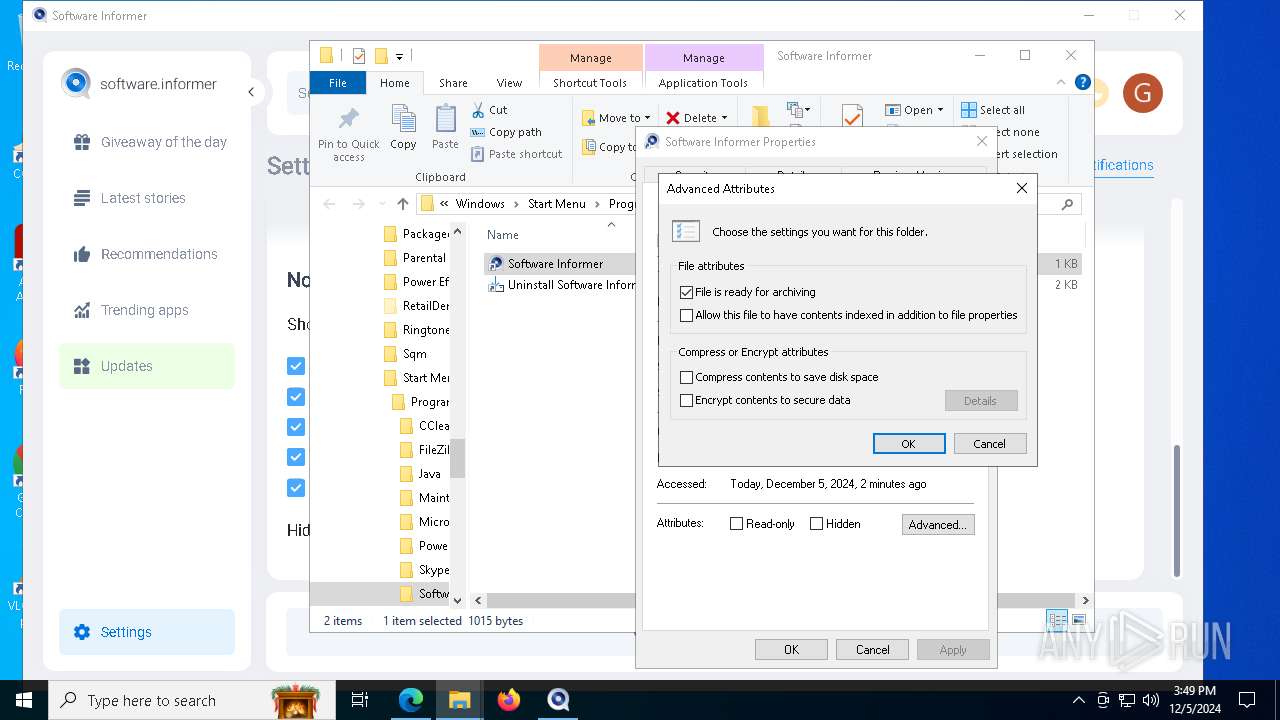Open Settings in Software Informer sidebar
This screenshot has height=720, width=1280.
pyautogui.click(x=147, y=632)
